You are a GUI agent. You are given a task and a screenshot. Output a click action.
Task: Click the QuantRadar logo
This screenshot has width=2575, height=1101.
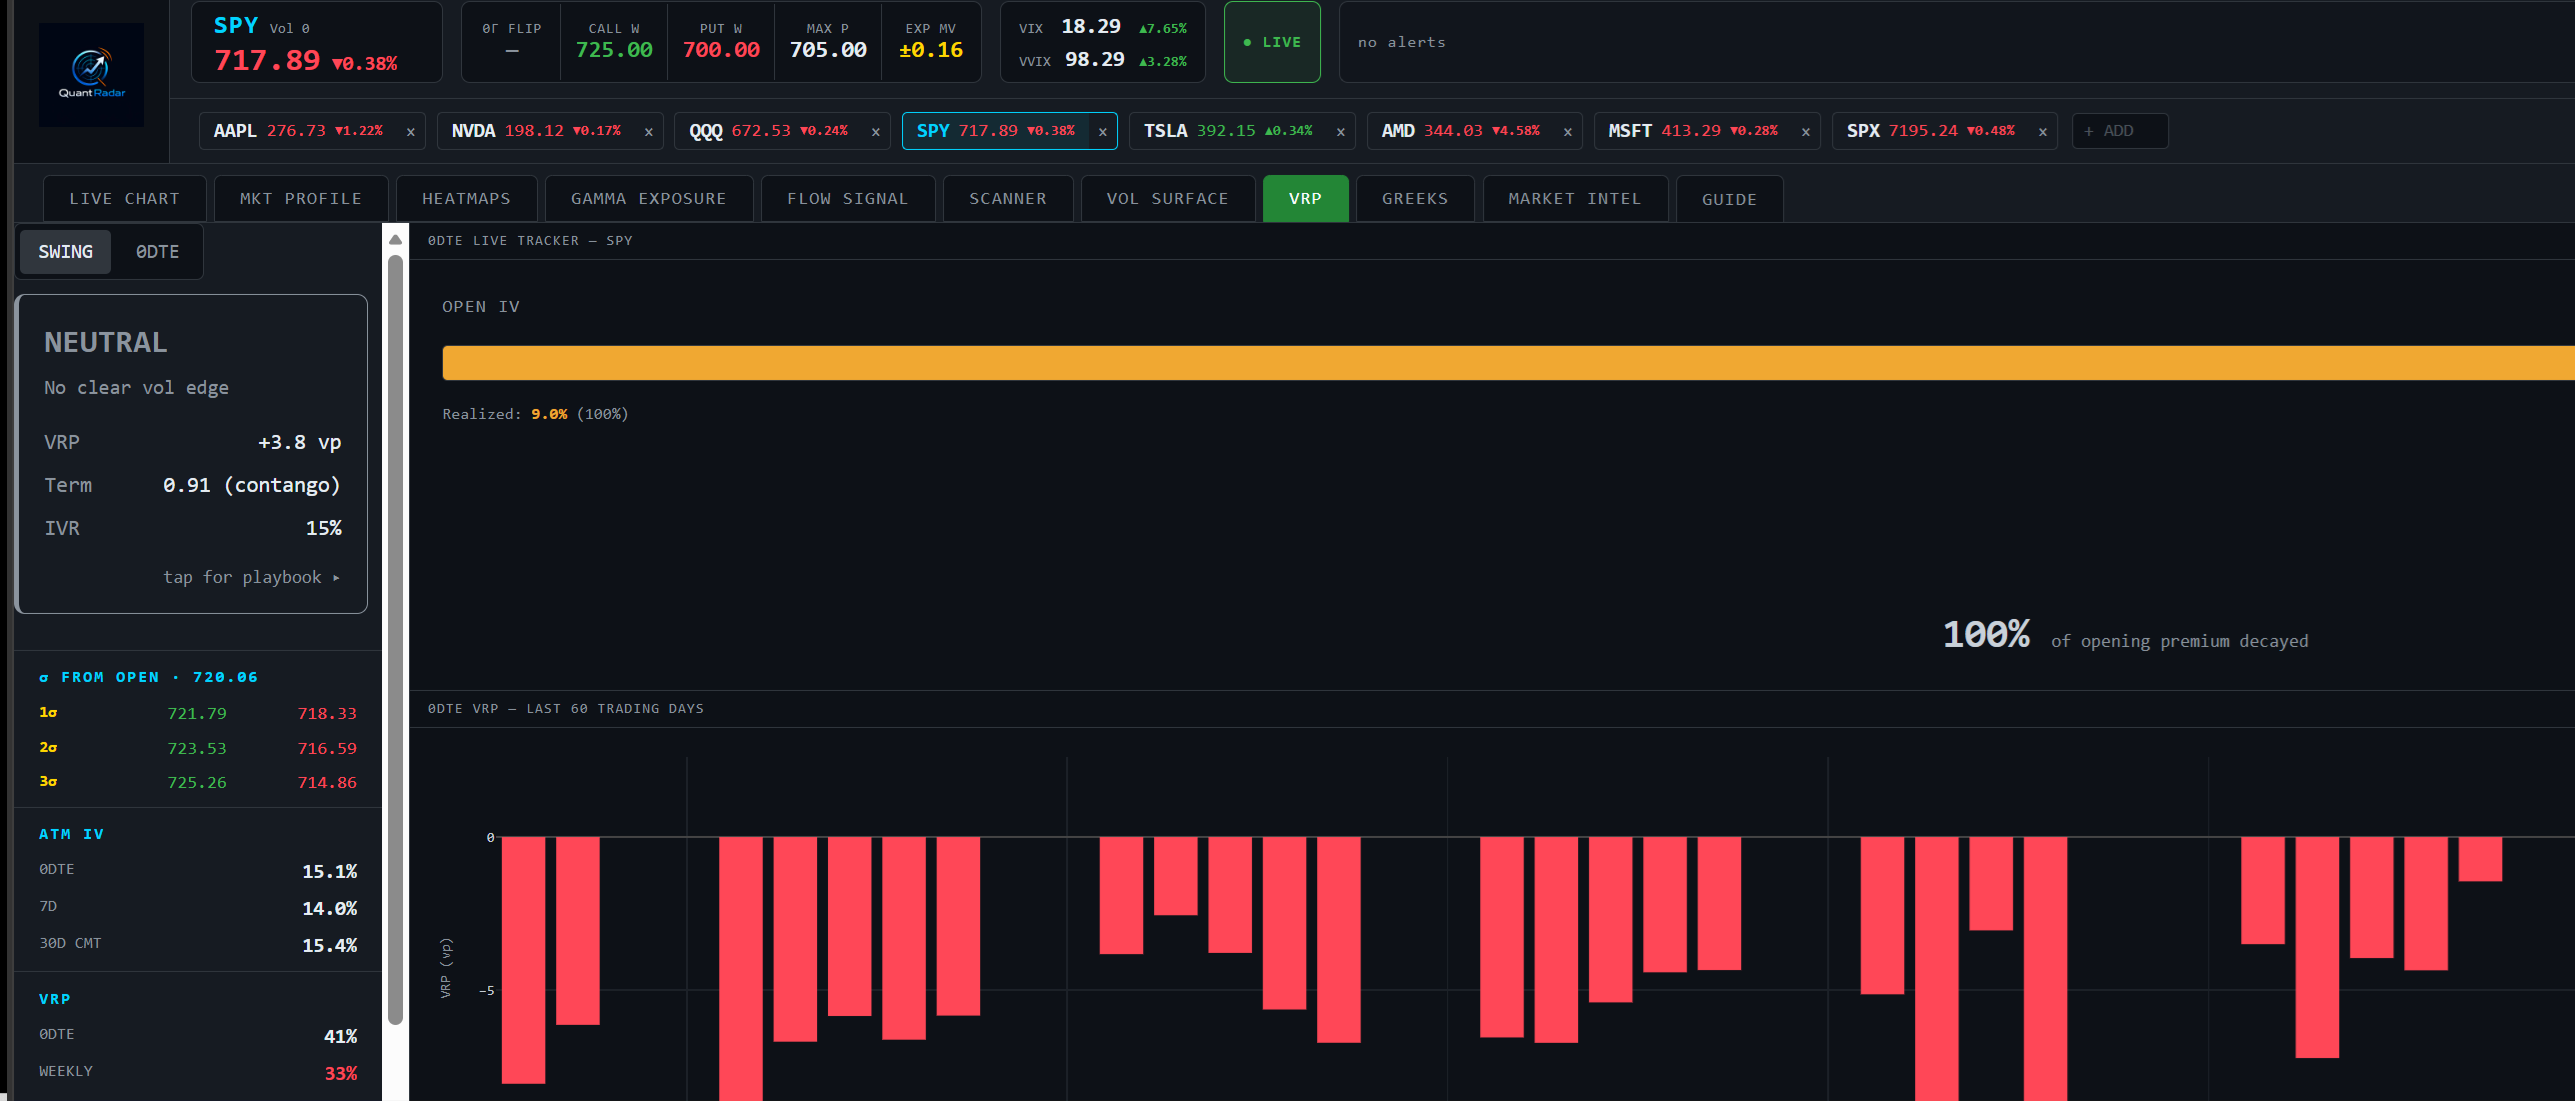coord(91,75)
